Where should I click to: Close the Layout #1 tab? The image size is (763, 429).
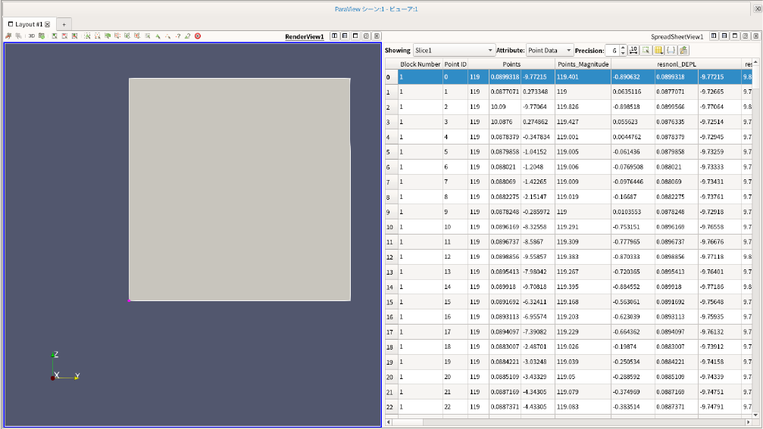tap(48, 24)
